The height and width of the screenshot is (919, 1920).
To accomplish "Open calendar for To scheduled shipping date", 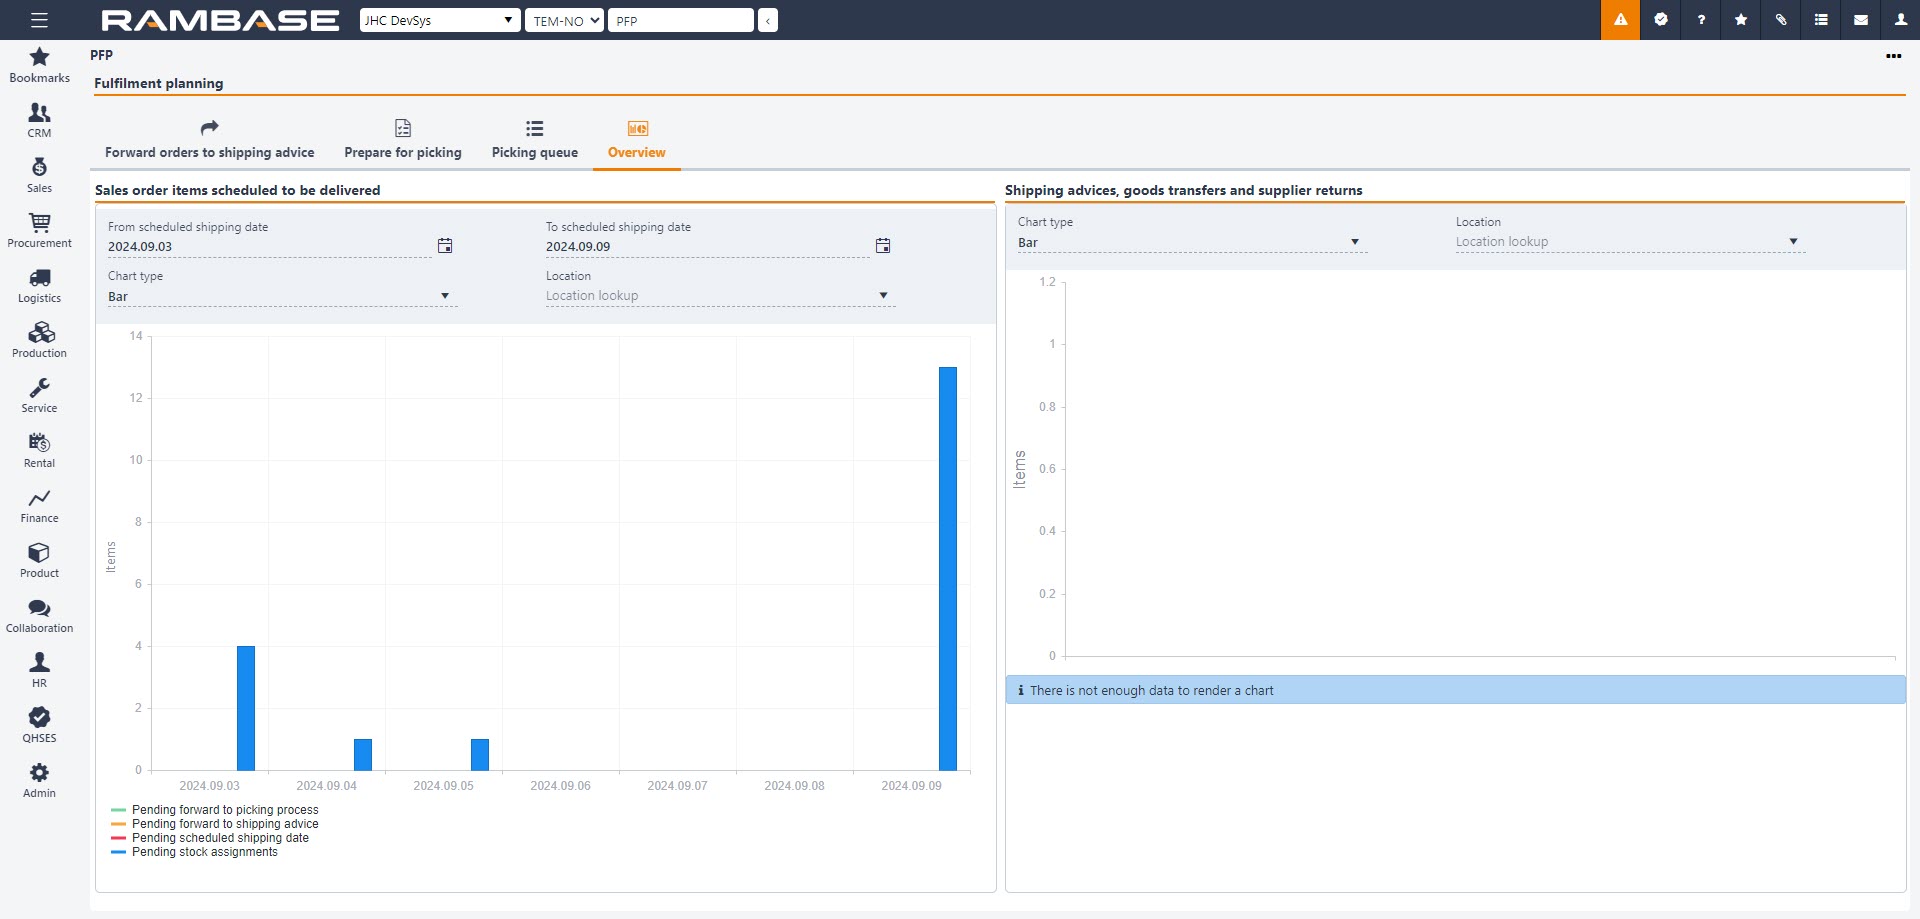I will tap(883, 246).
